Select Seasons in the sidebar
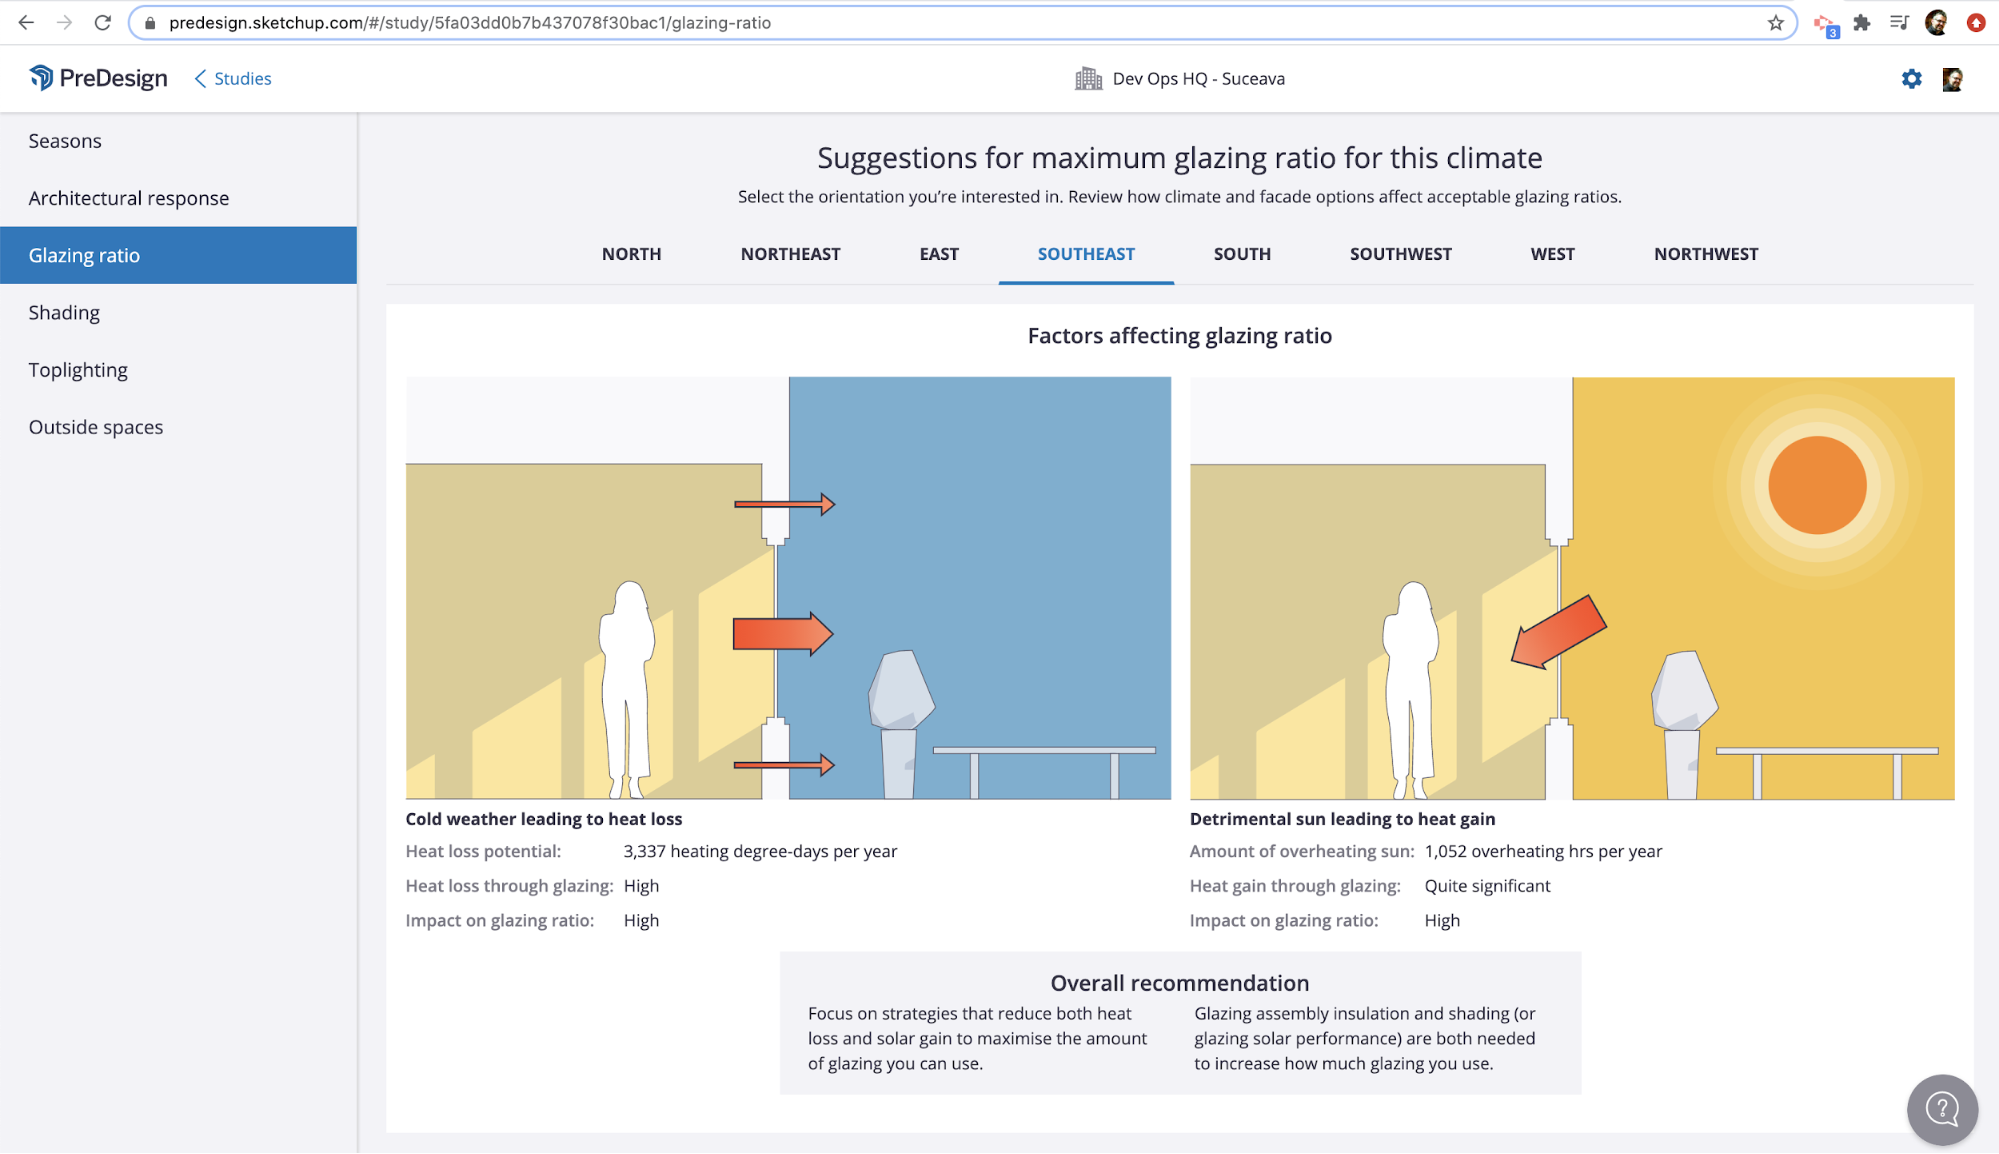This screenshot has height=1154, width=1999. (x=64, y=140)
